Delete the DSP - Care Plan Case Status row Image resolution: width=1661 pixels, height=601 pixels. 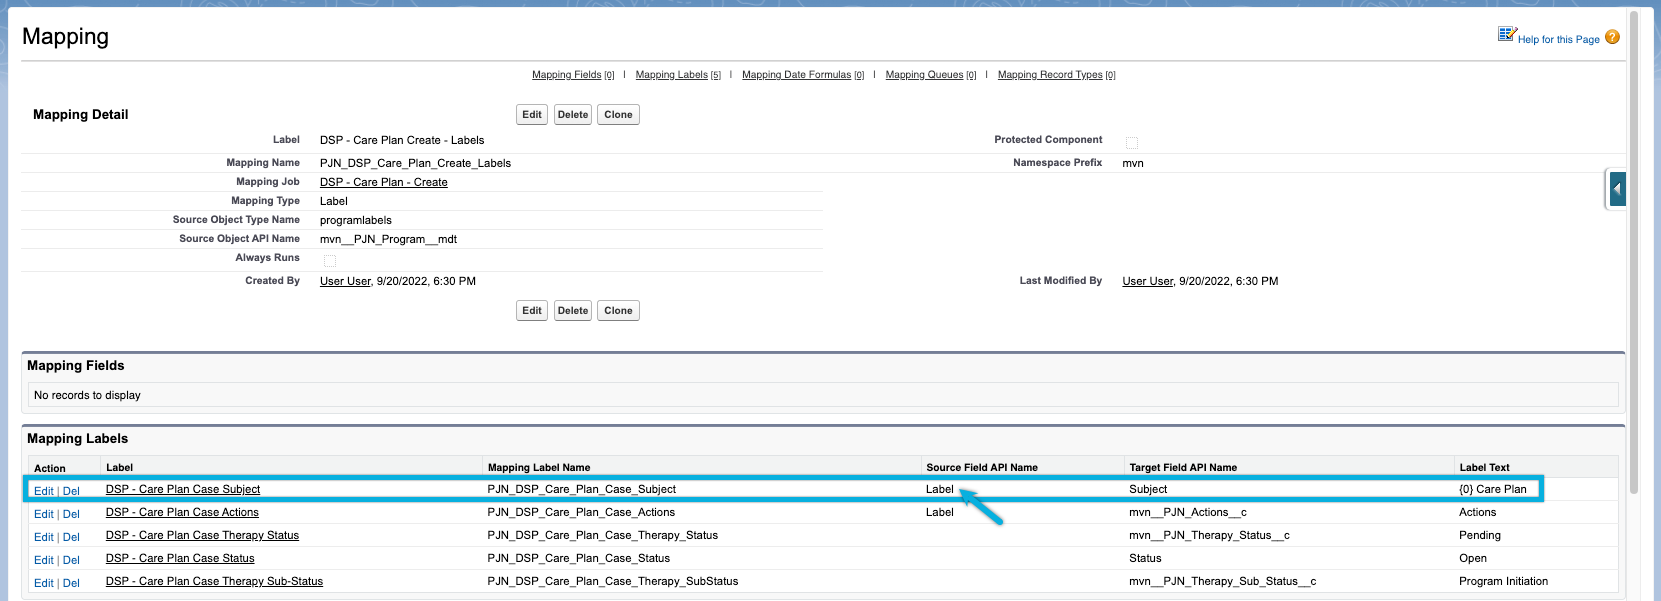[71, 560]
